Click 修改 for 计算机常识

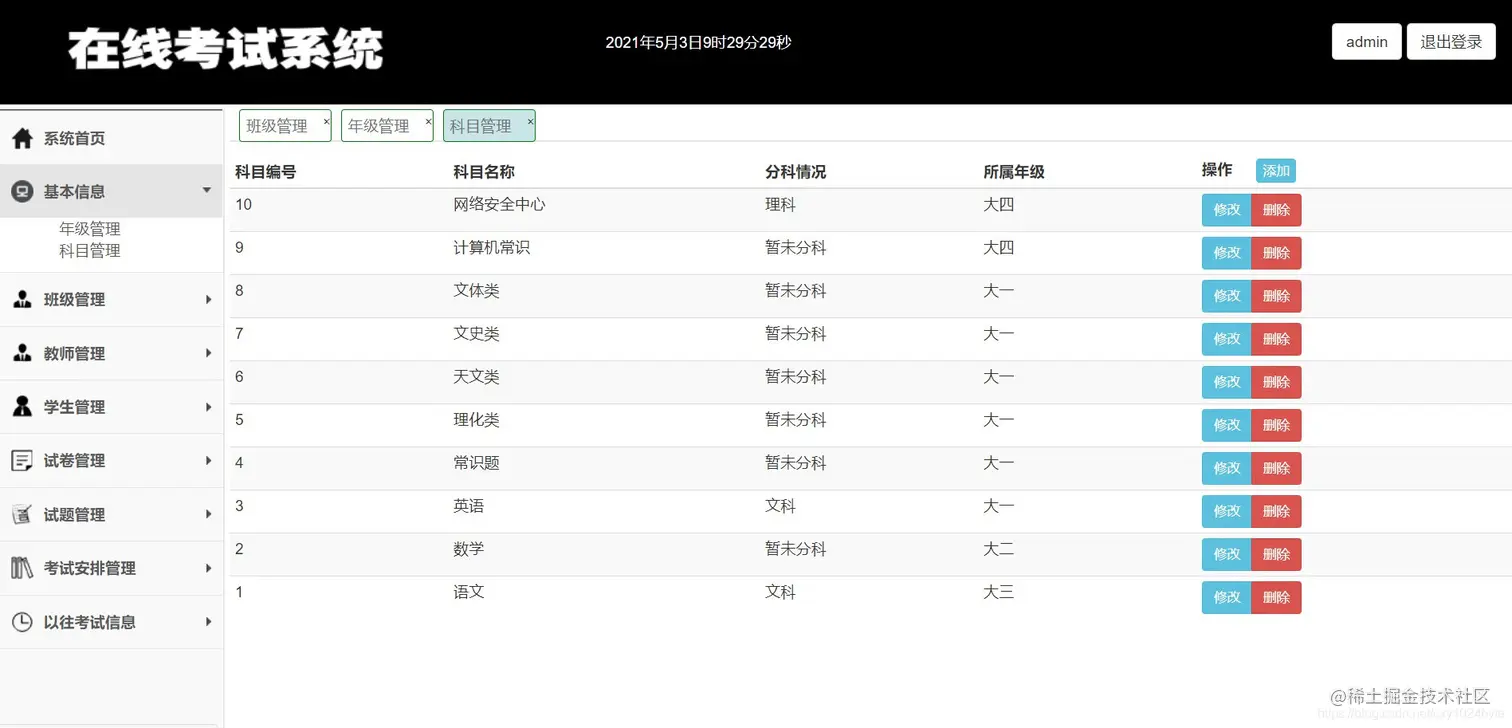[x=1227, y=253]
